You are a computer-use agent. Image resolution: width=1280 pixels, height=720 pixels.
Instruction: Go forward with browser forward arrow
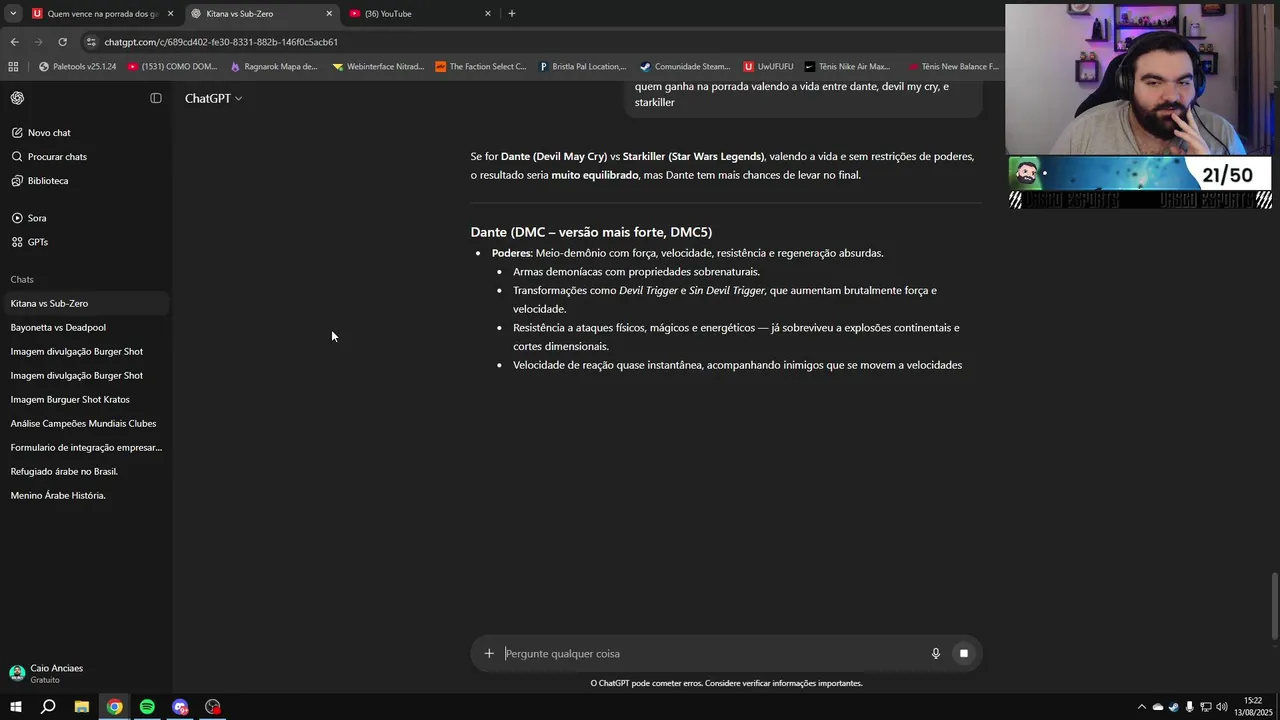click(x=39, y=42)
